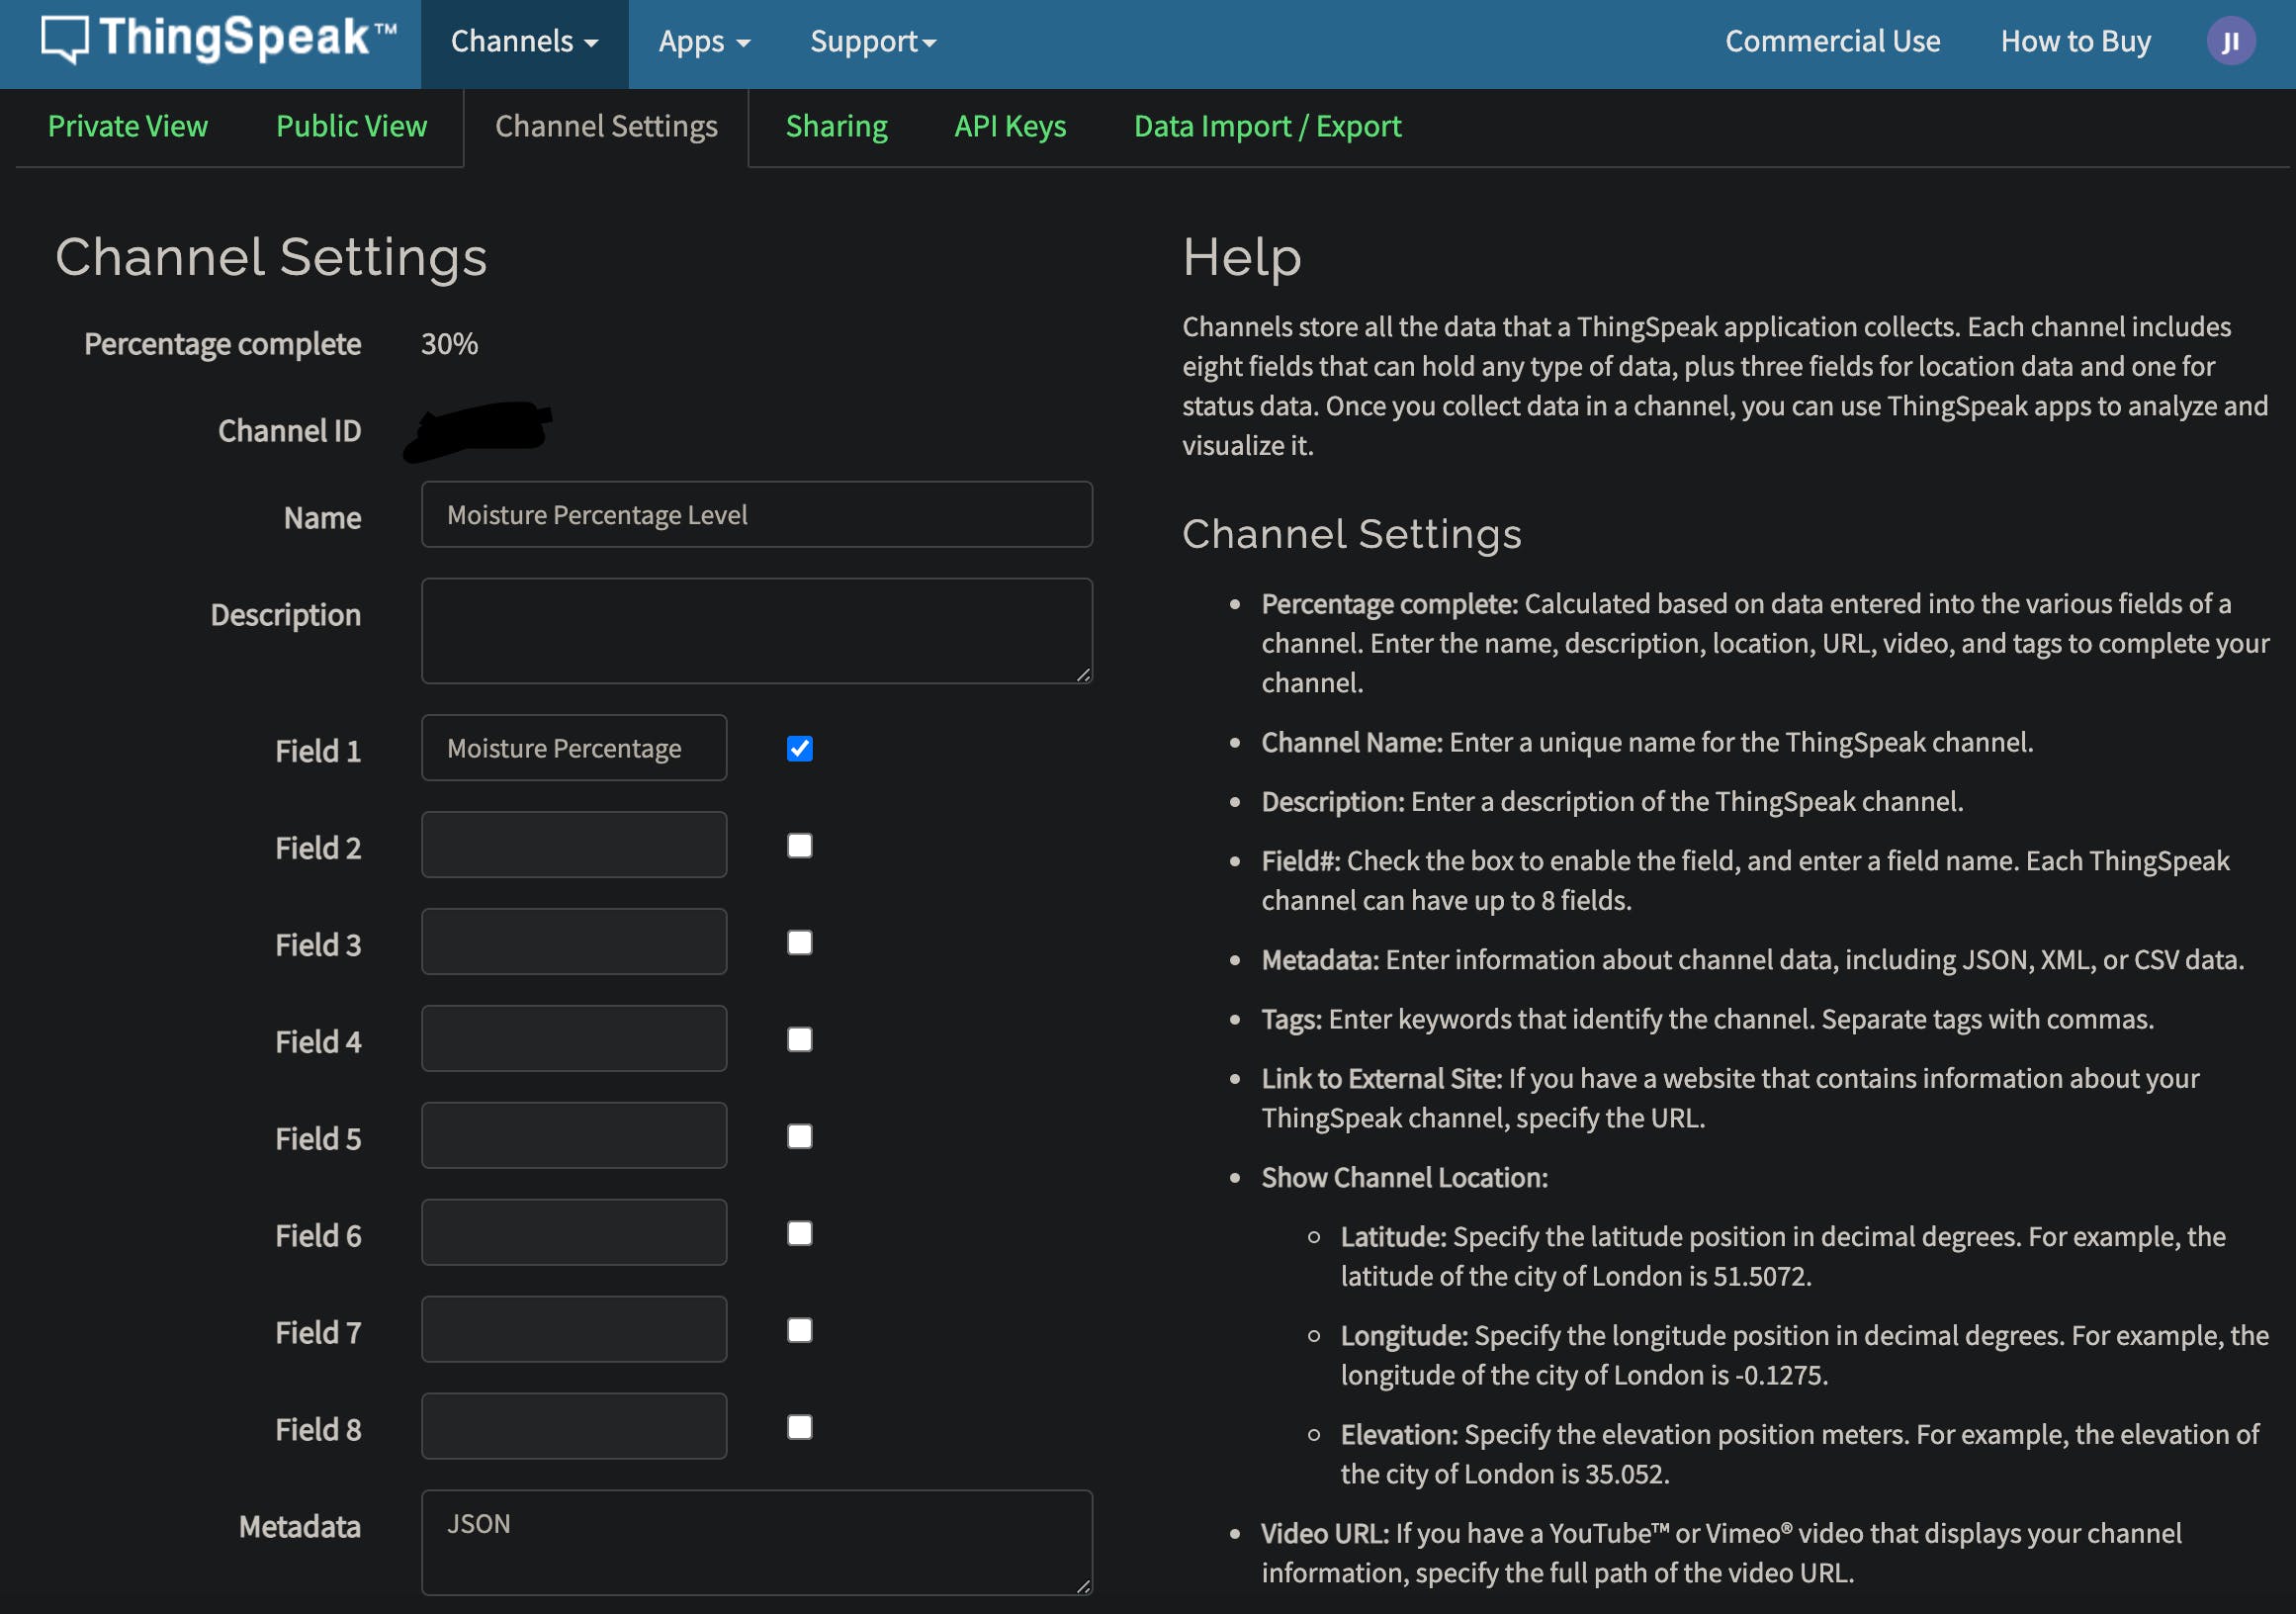Expand the Apps dropdown menu
This screenshot has height=1614, width=2296.
(704, 42)
